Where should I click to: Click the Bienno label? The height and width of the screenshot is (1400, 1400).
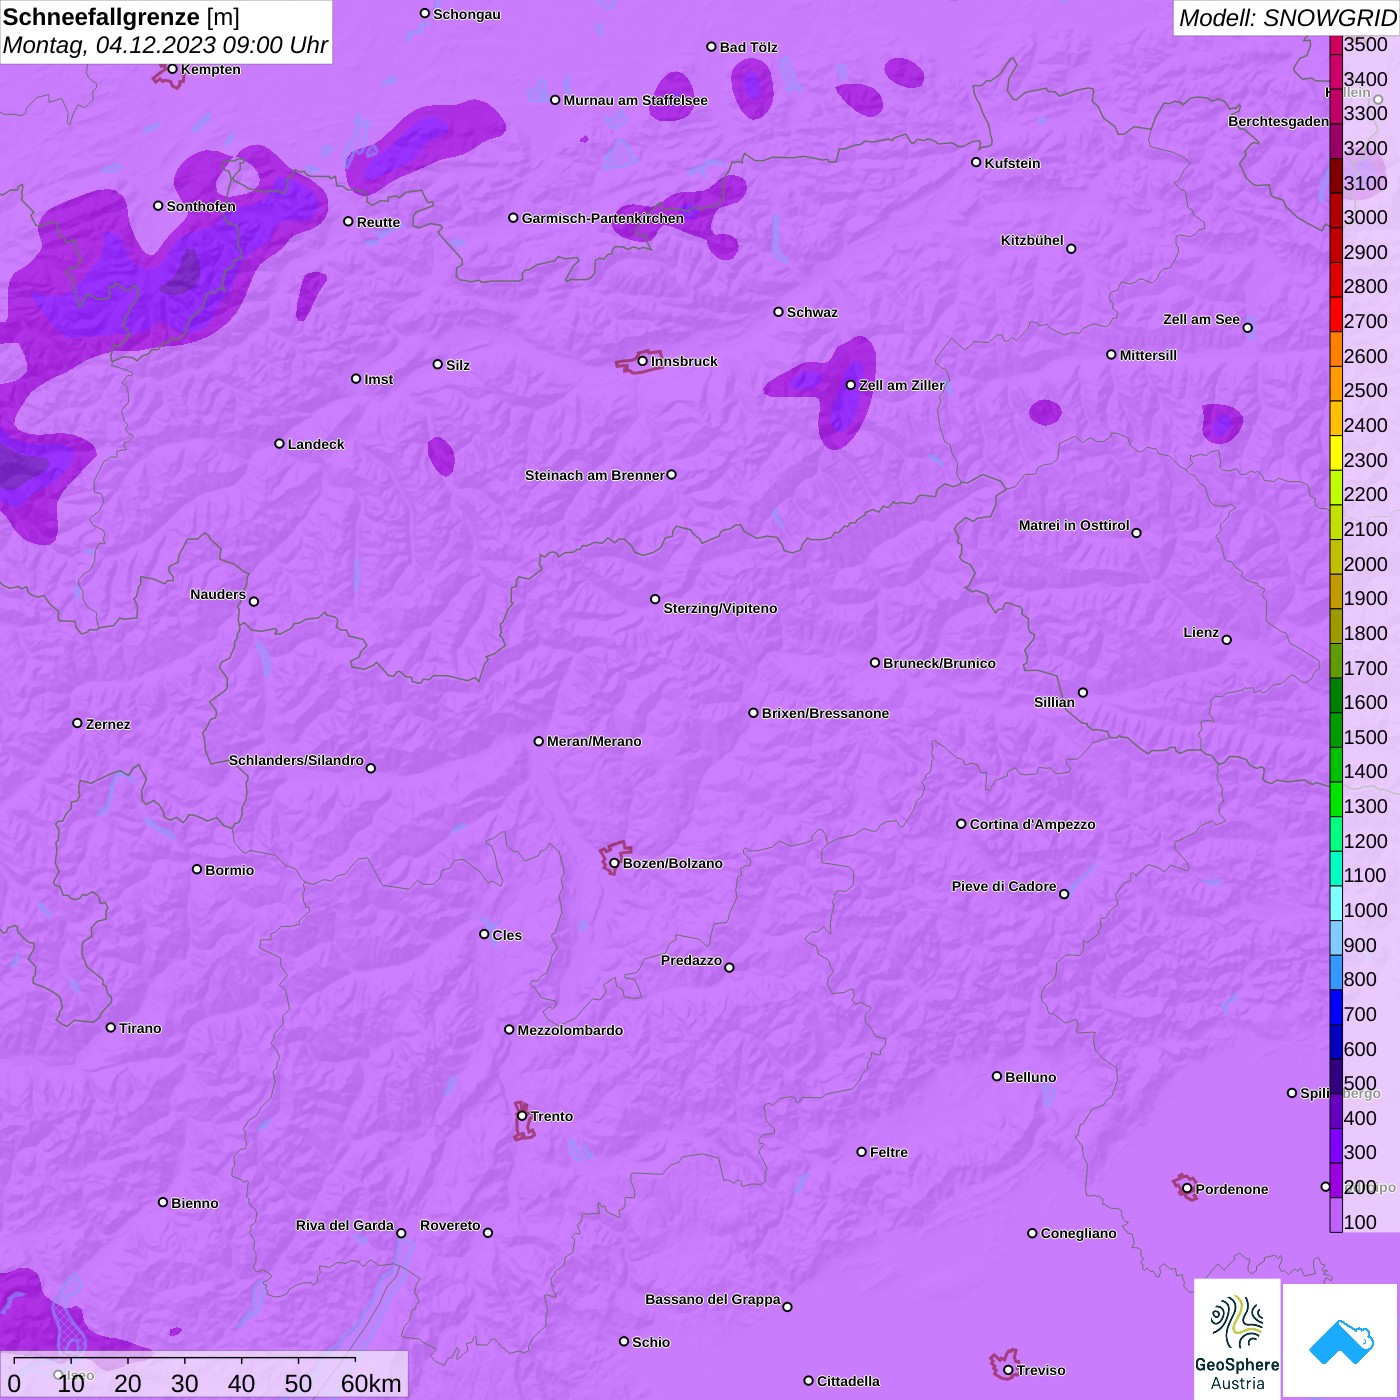(194, 1203)
